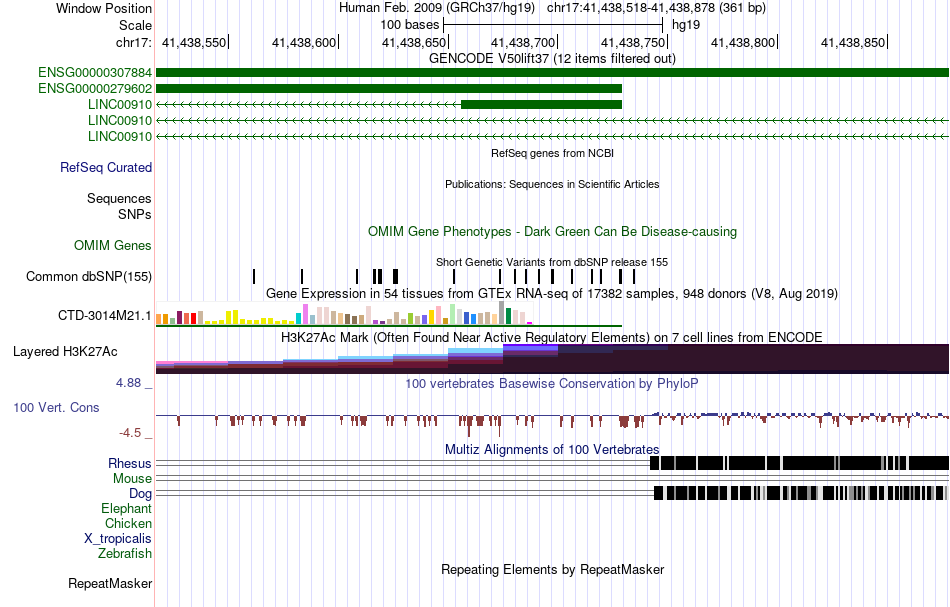Click the Mouse alignment row label

[x=132, y=479]
